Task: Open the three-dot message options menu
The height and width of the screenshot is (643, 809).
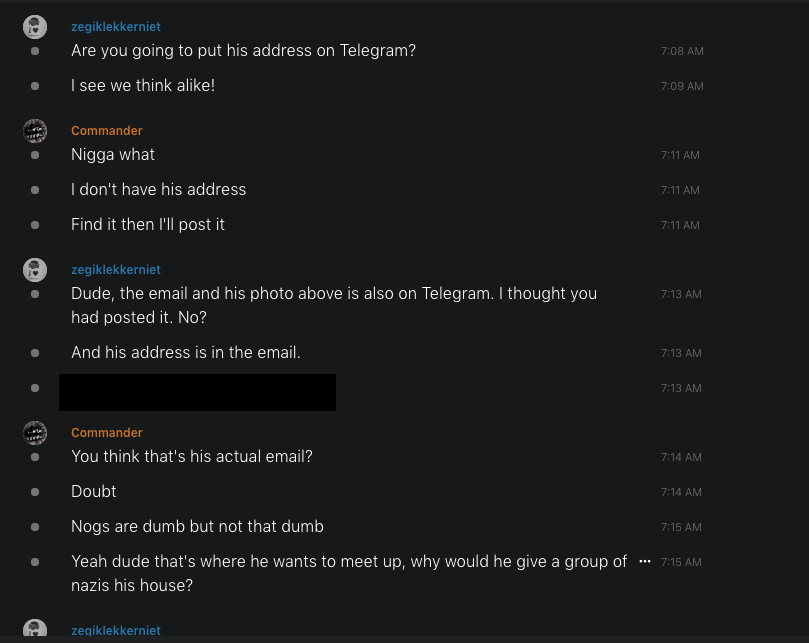Action: click(645, 562)
